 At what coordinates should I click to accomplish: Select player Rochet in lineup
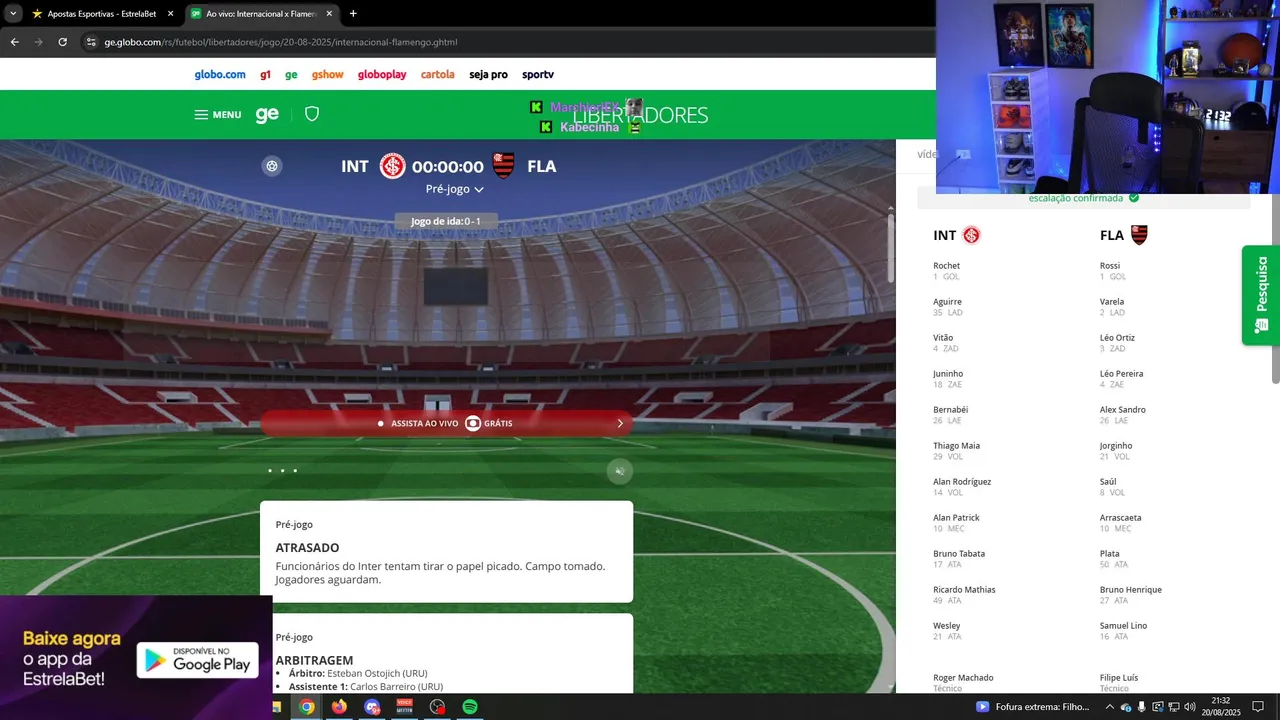pyautogui.click(x=946, y=266)
